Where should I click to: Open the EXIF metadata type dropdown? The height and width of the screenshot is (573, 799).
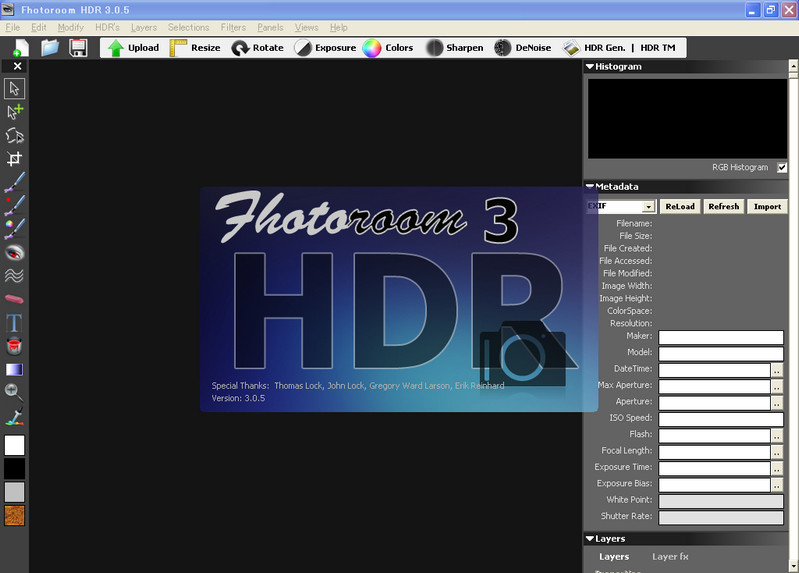click(648, 206)
